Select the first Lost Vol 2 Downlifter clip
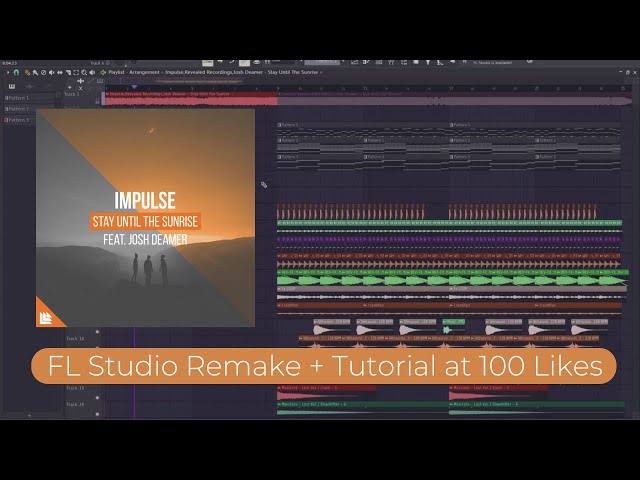This screenshot has width=640, height=480. (x=362, y=409)
